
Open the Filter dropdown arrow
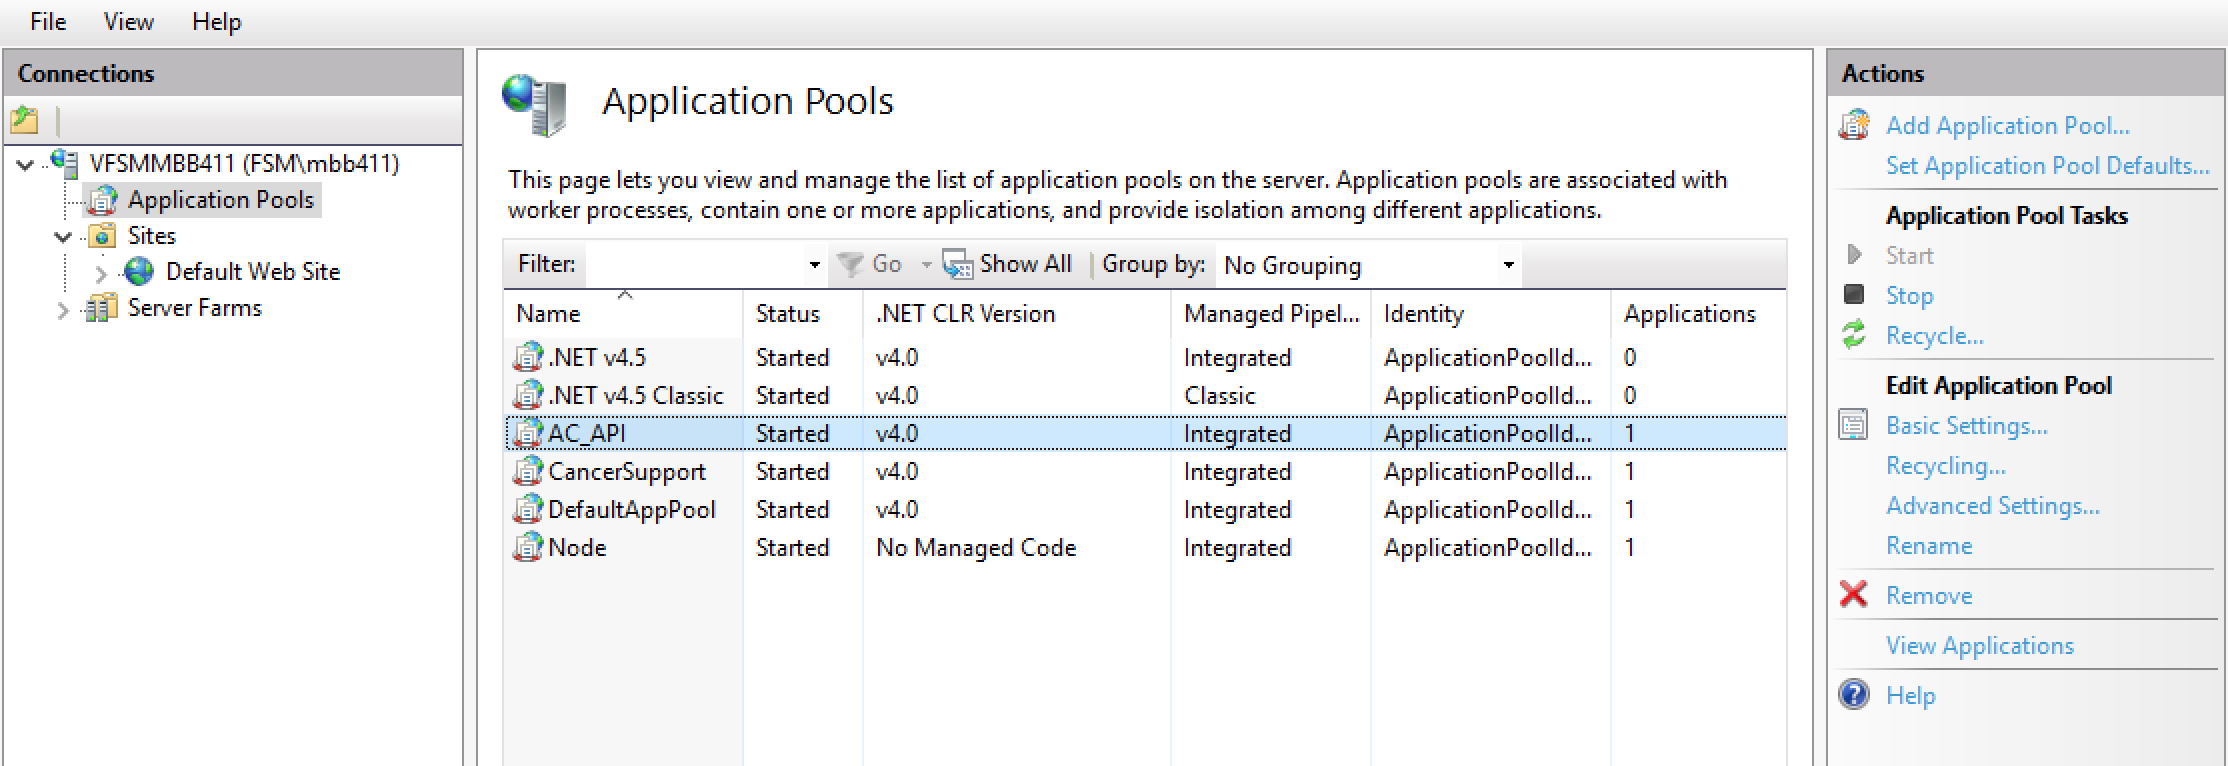coord(814,265)
